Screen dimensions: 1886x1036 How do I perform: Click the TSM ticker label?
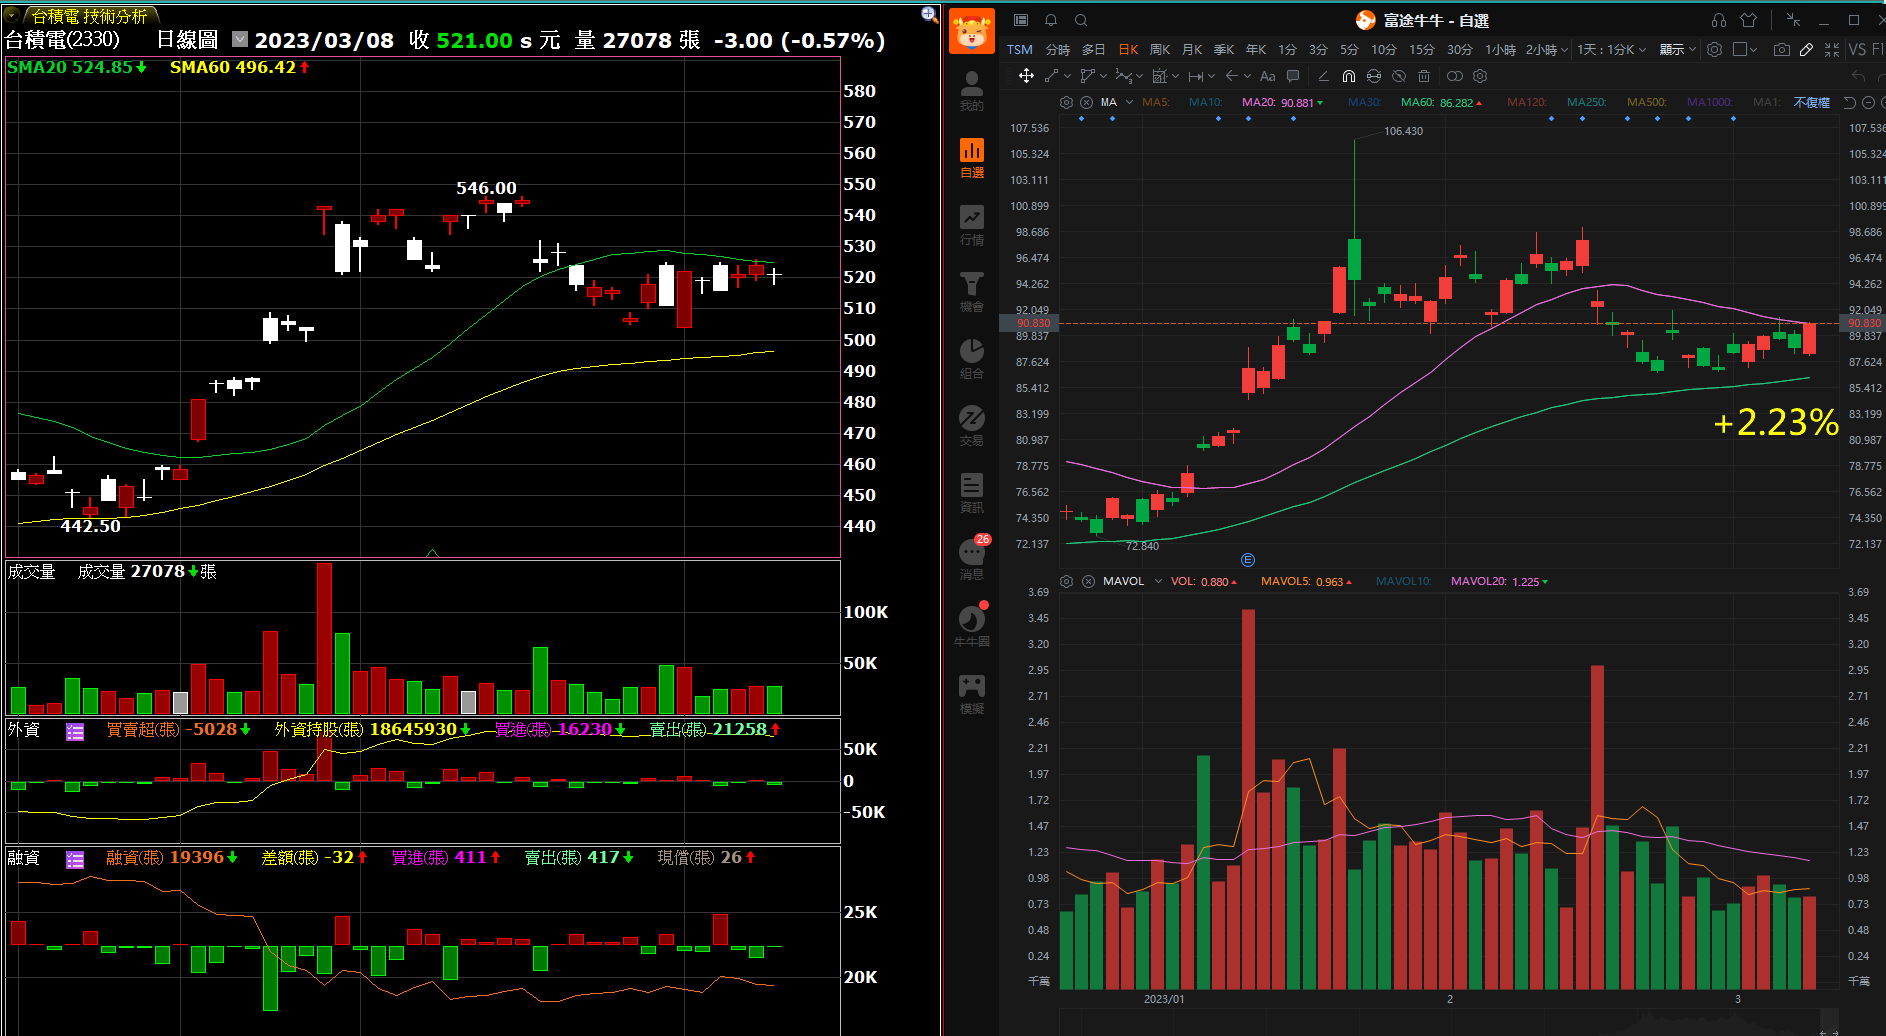click(x=1020, y=49)
